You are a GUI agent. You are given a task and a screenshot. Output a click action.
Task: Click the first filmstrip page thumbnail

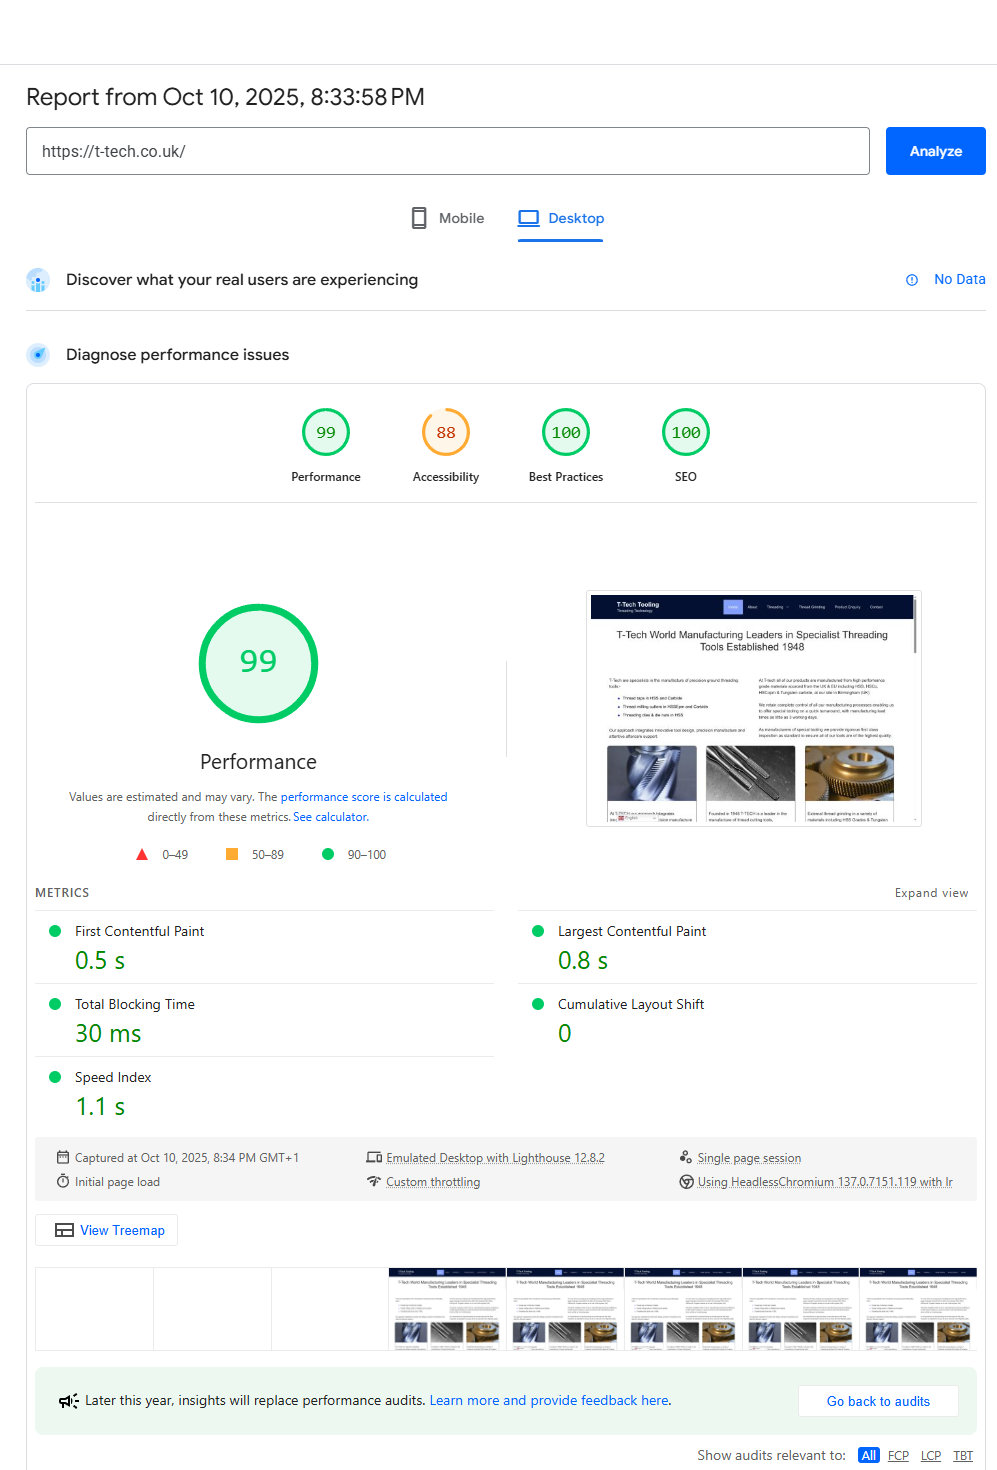coord(94,1309)
